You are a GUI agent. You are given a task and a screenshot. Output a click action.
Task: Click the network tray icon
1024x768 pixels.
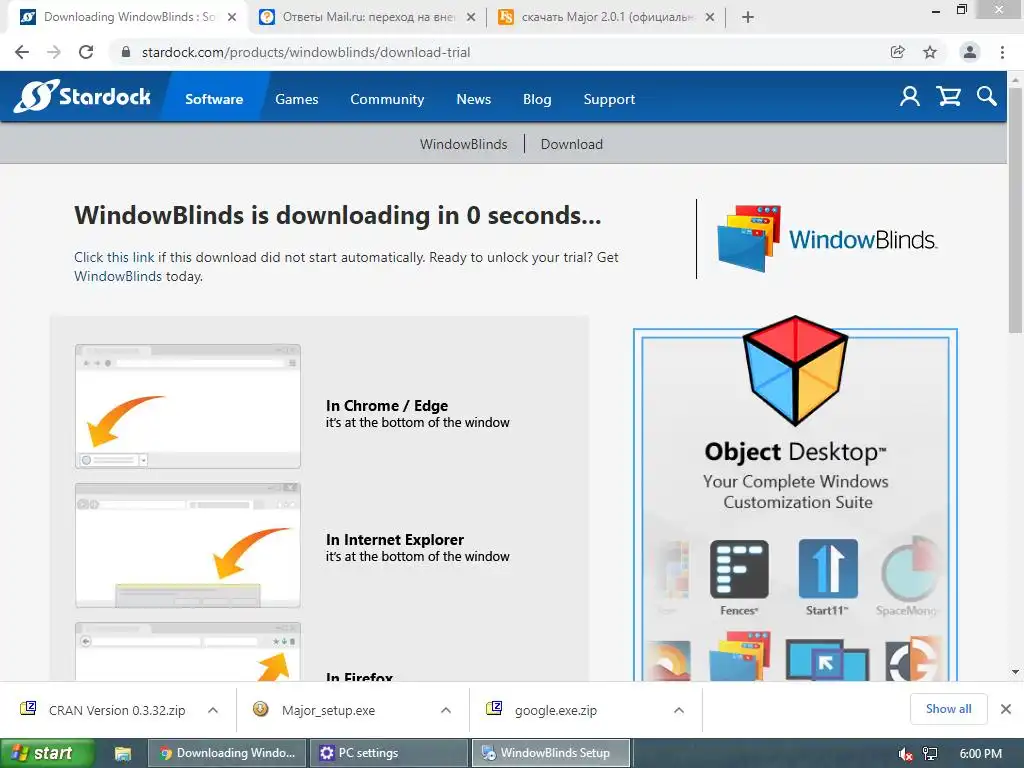point(930,754)
